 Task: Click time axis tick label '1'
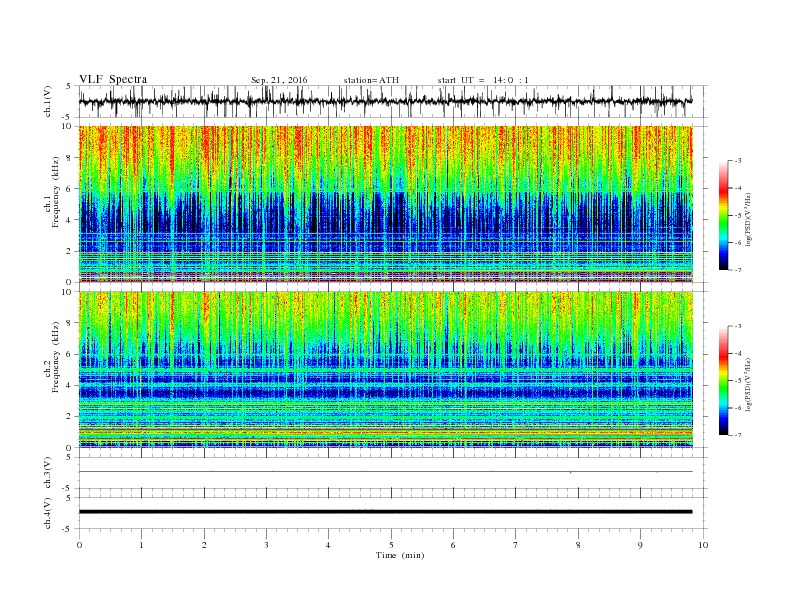point(141,545)
